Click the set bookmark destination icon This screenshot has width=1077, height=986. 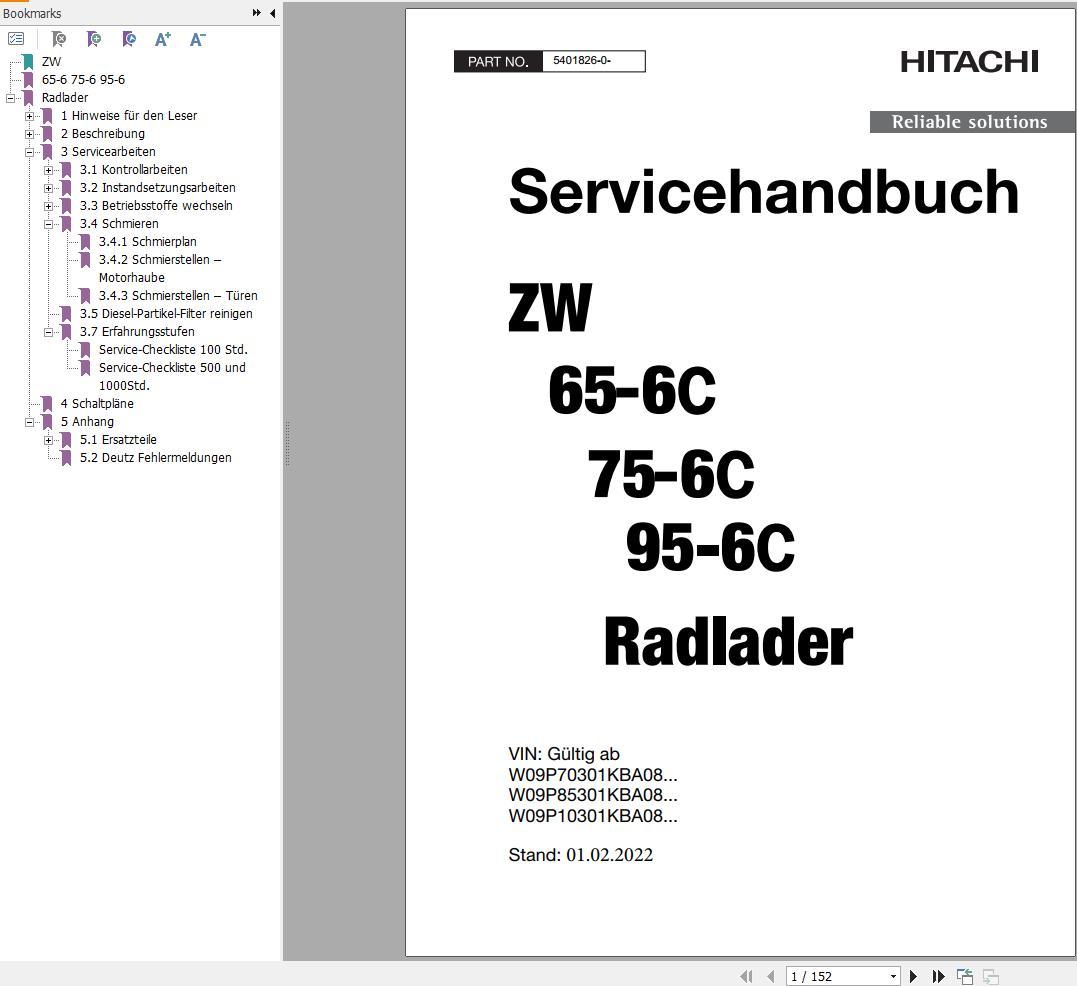[x=129, y=39]
